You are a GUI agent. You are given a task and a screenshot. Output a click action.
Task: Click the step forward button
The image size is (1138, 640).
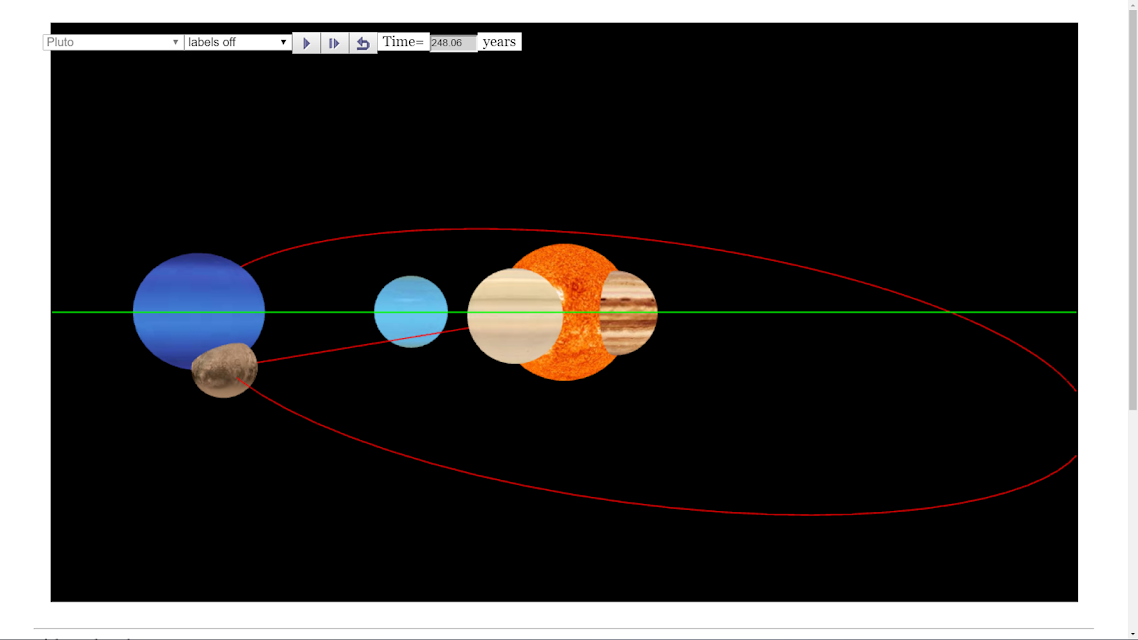(x=335, y=43)
